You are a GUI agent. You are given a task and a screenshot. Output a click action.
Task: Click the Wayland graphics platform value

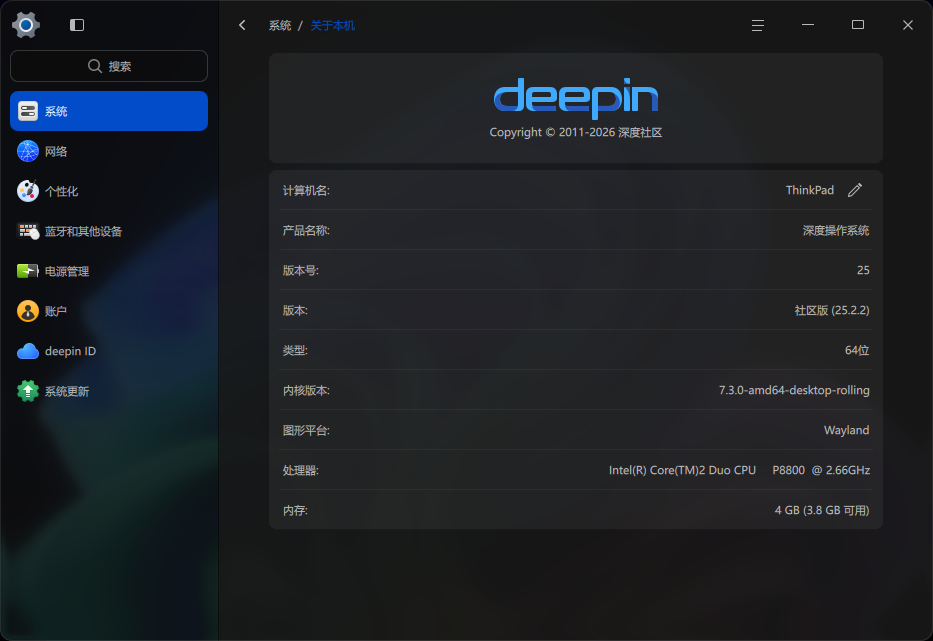point(846,430)
